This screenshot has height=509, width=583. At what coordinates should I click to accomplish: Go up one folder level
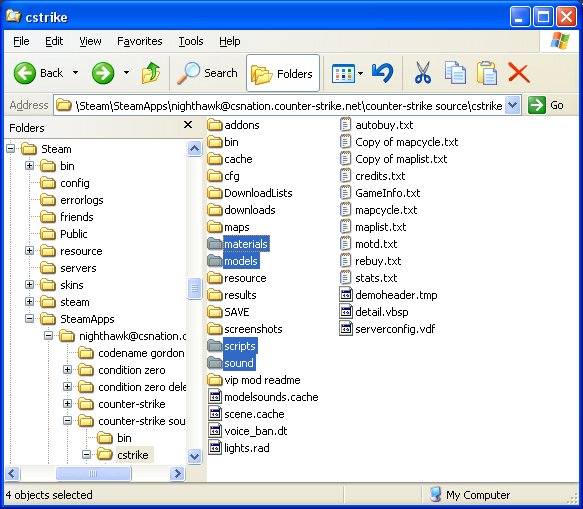point(151,73)
